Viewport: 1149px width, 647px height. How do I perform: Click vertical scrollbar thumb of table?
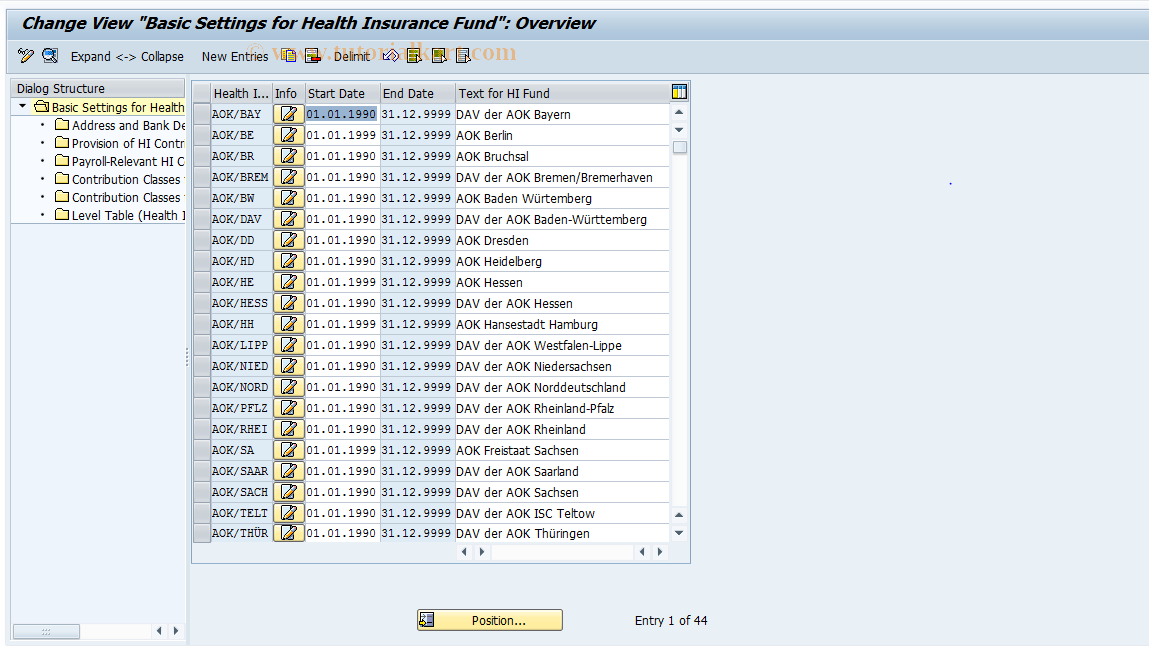point(679,147)
